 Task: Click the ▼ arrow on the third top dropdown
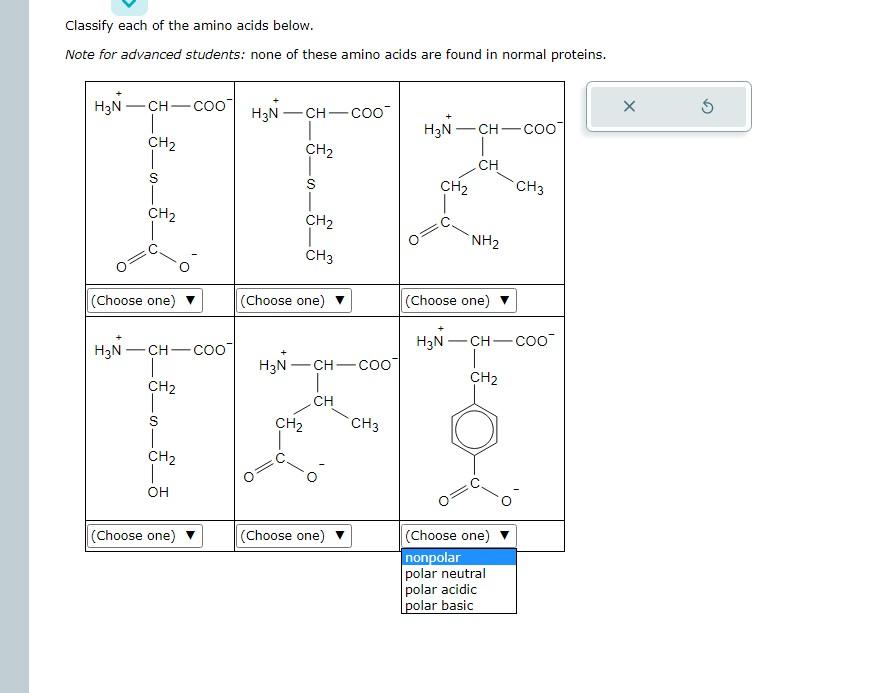pos(505,300)
